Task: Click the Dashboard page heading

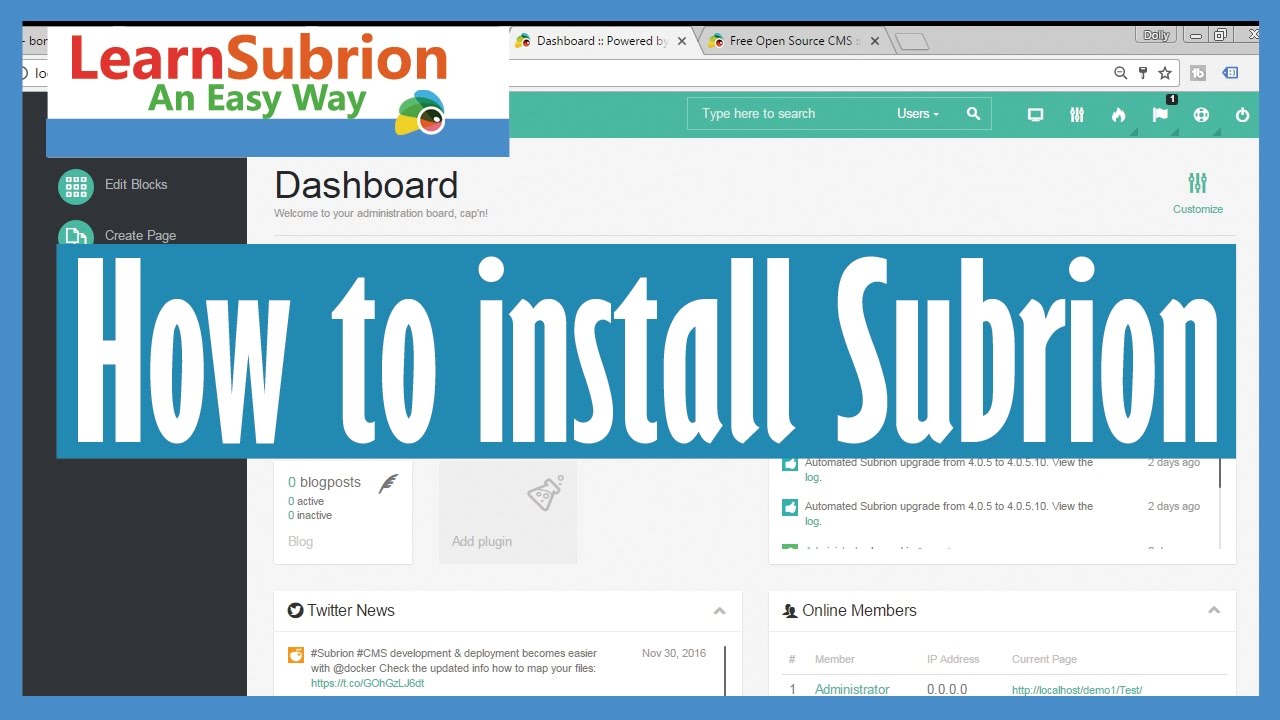Action: (x=366, y=185)
